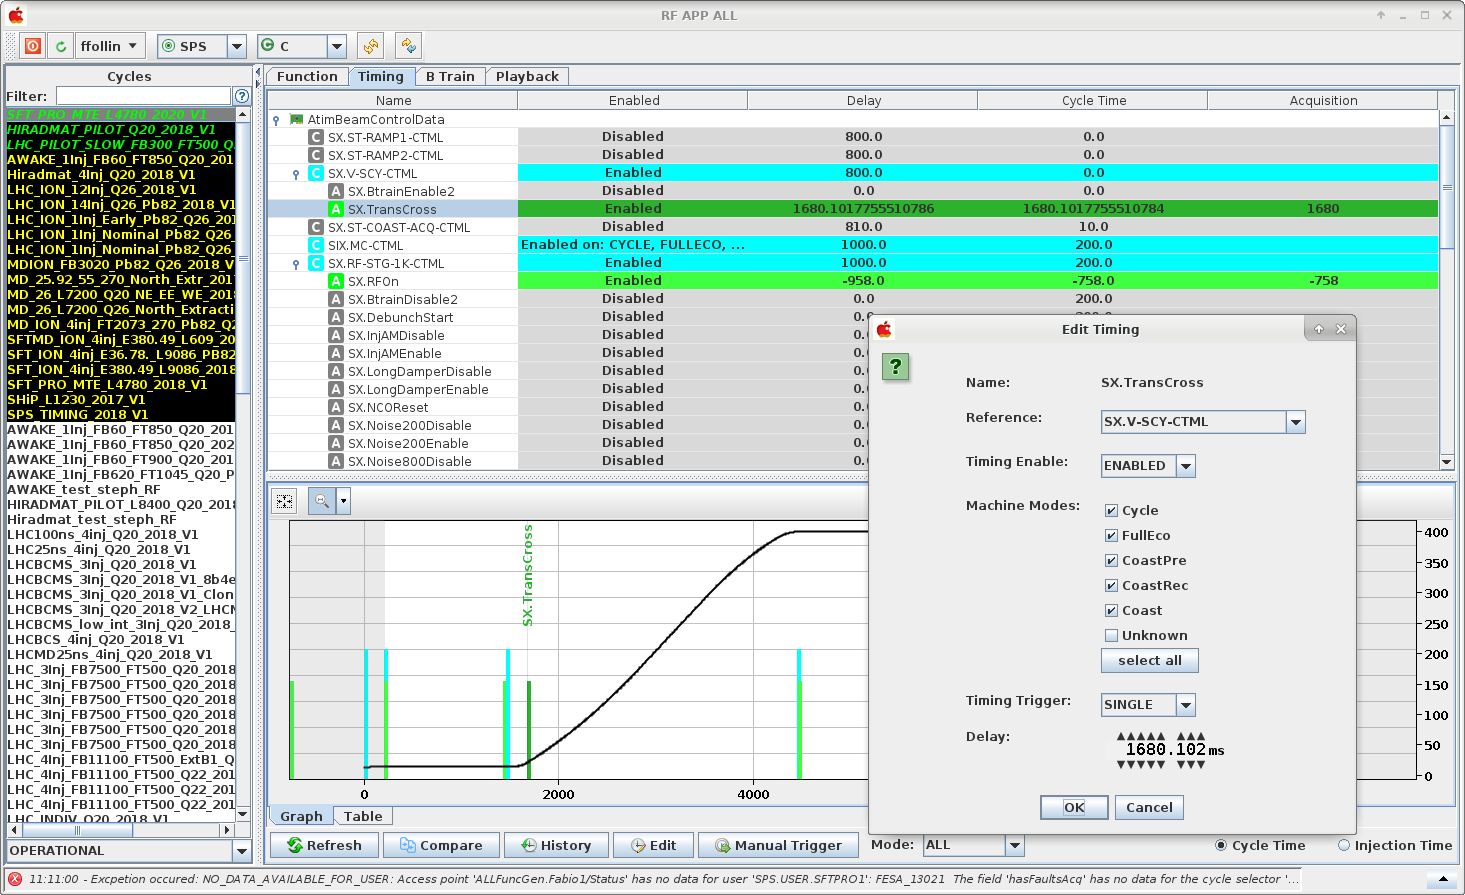Viewport: 1465px width, 895px height.
Task: Click the orange double-arrow sync toolbar icon
Action: [x=371, y=46]
